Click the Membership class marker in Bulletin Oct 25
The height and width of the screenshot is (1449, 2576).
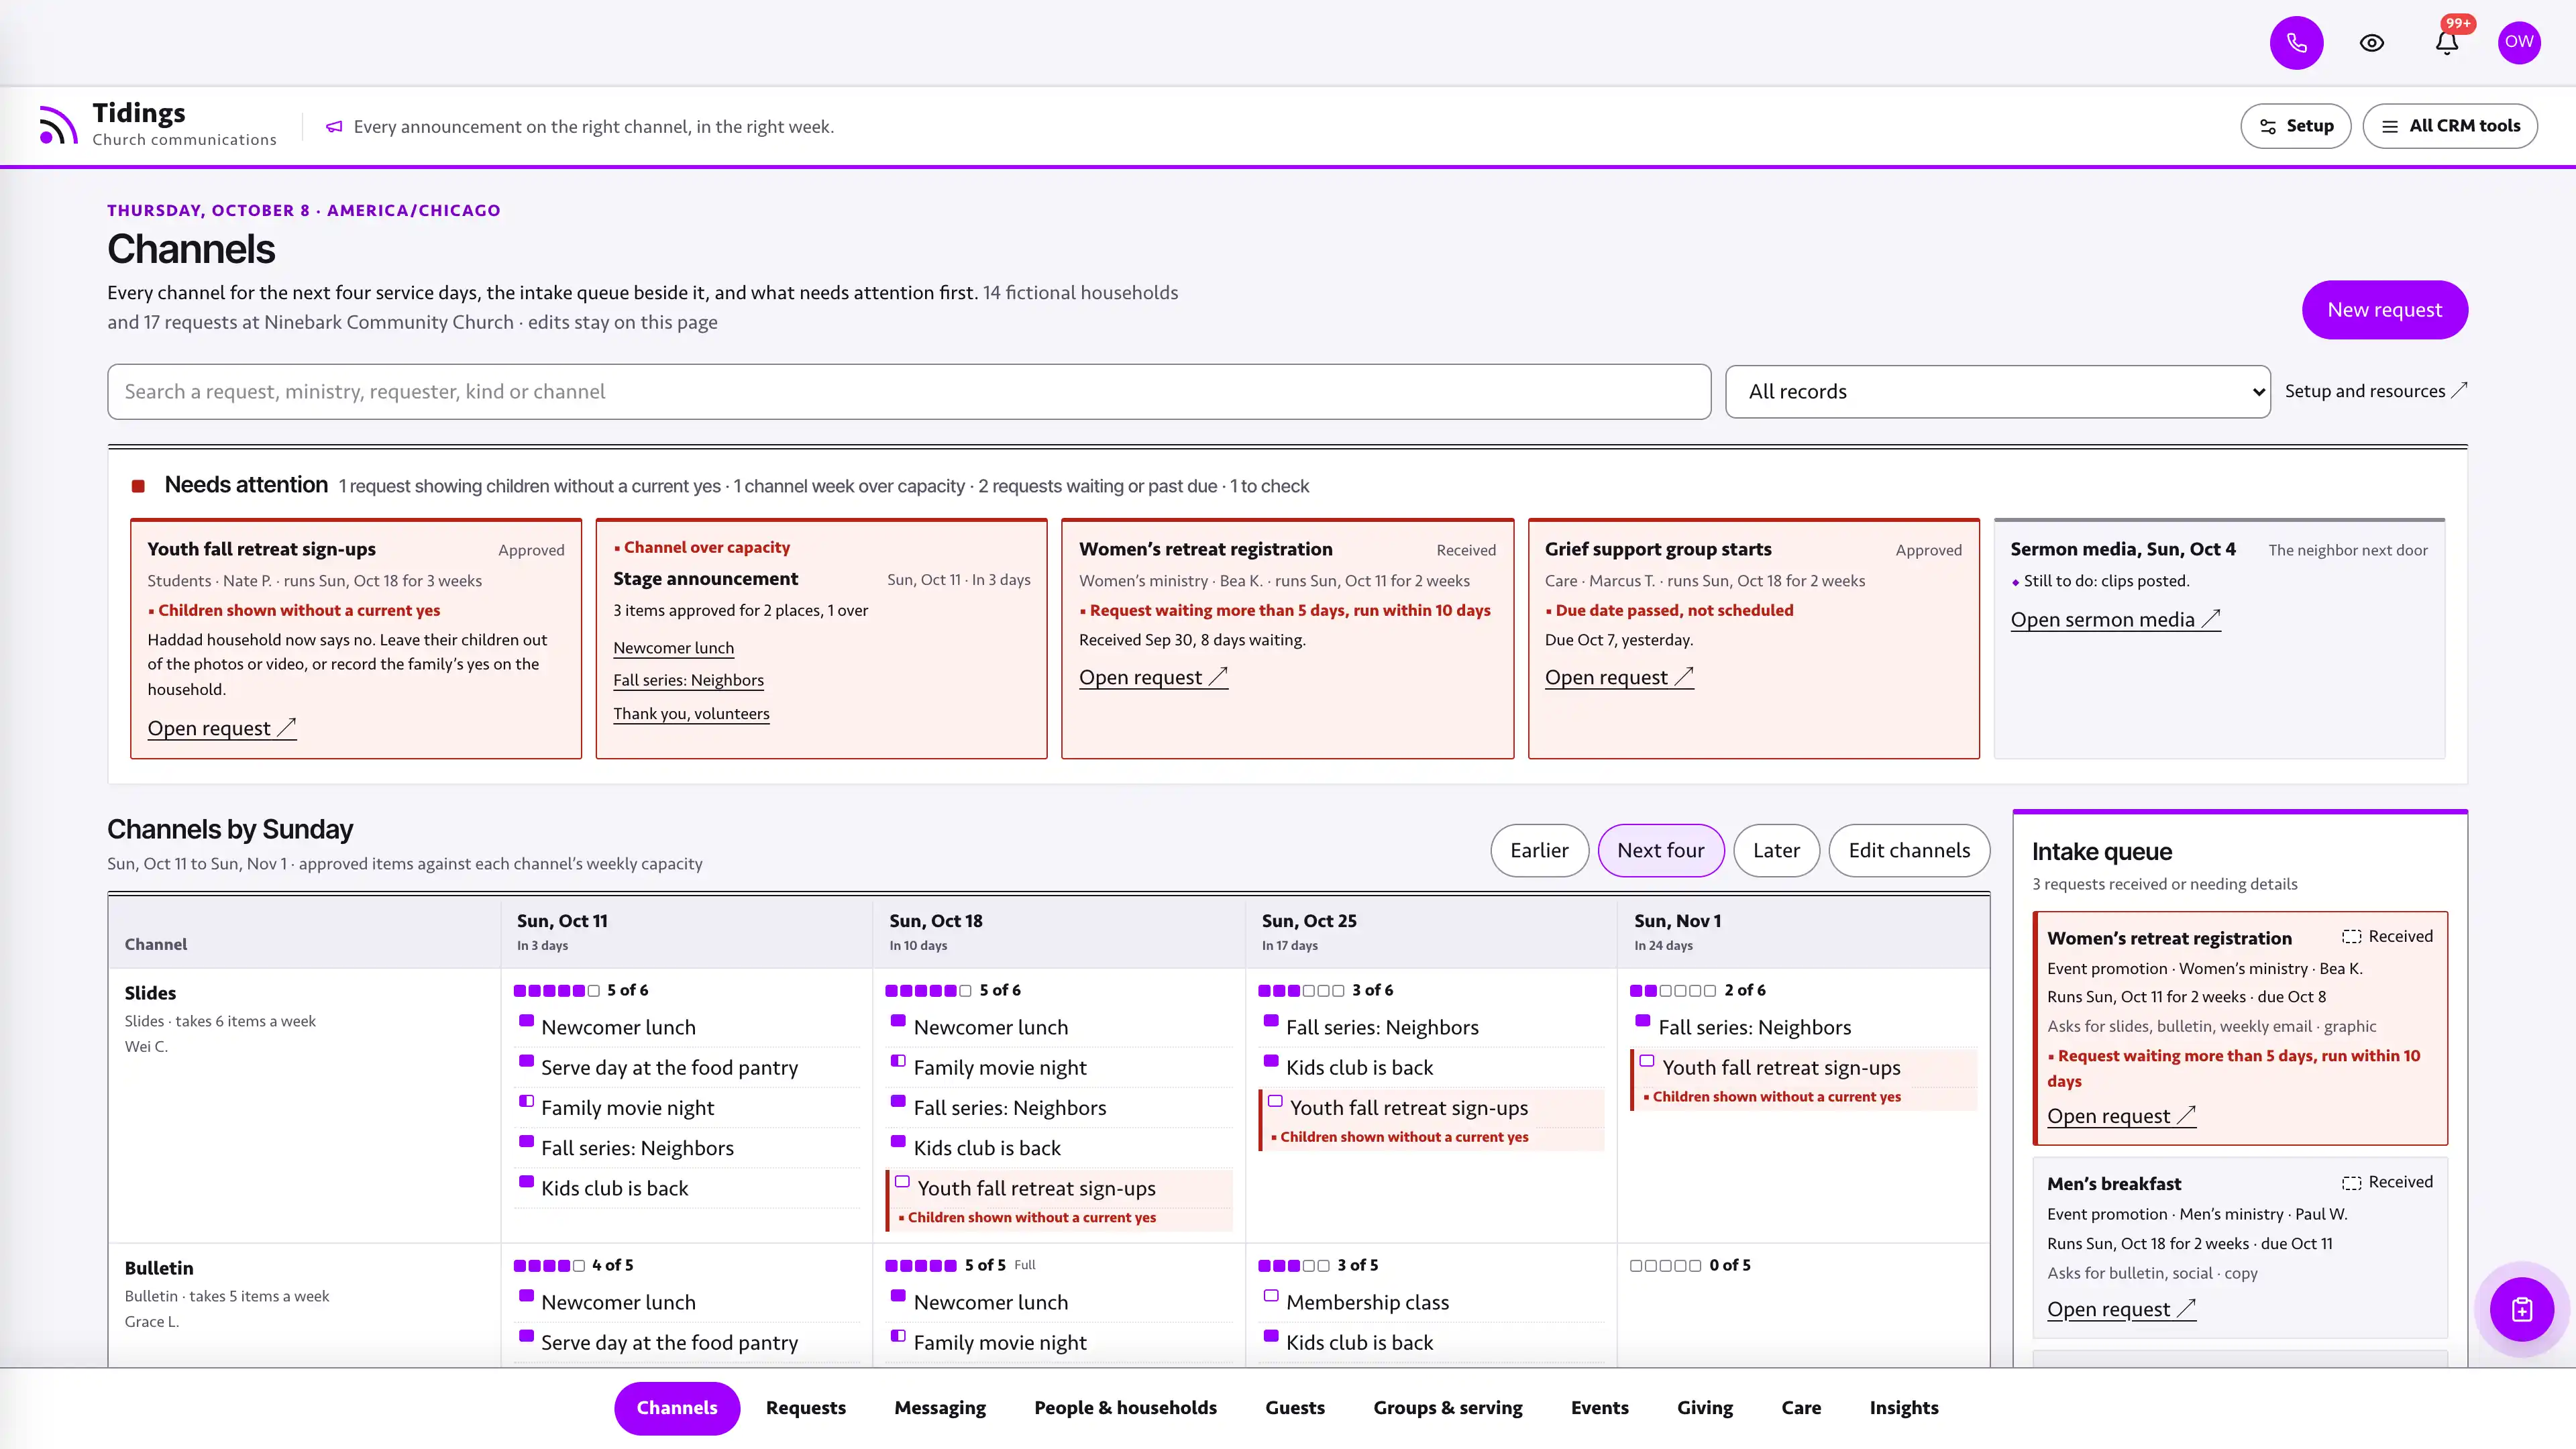1271,1296
